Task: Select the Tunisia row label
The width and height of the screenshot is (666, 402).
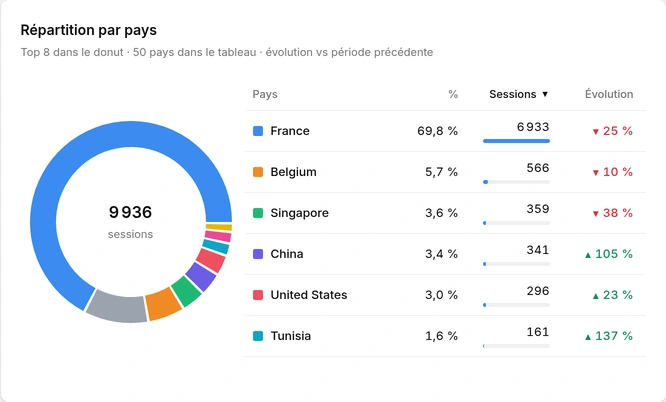Action: [291, 336]
